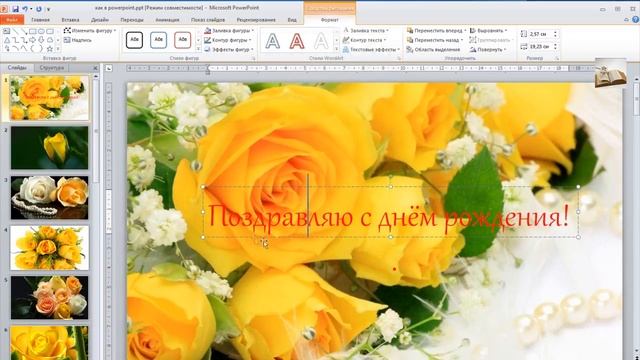Open Текстовые эффекты dropdown
Screen dimensions: 640x360
tap(372, 49)
